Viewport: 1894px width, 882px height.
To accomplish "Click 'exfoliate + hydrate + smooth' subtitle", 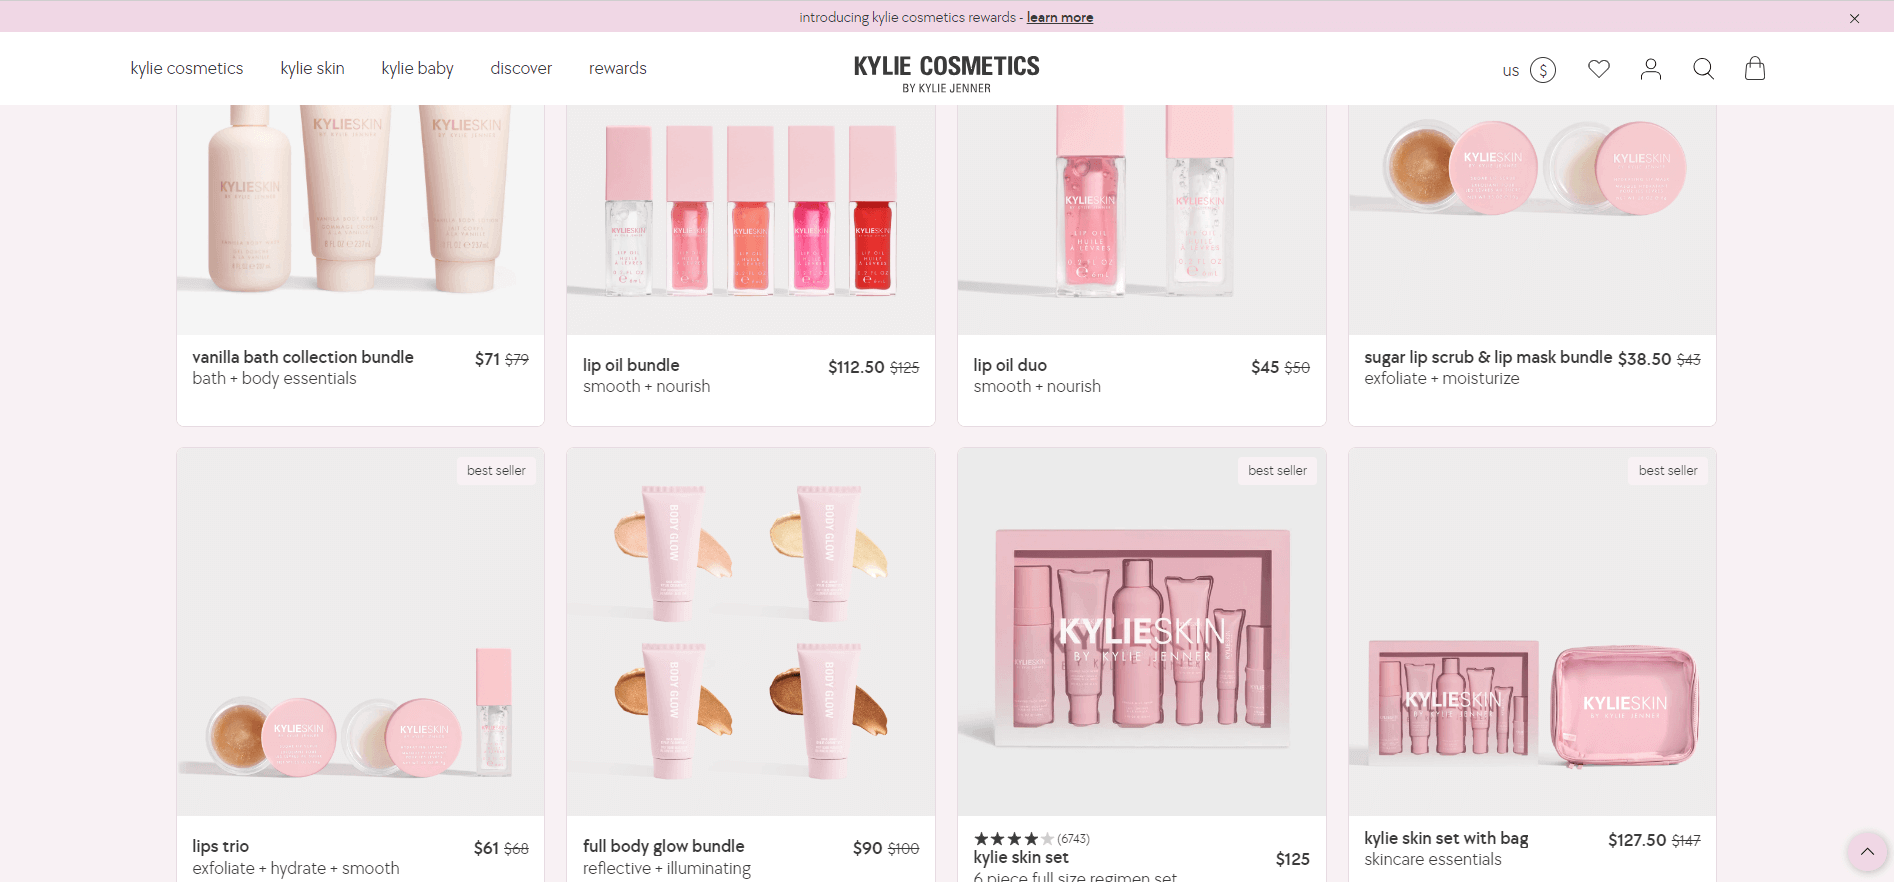I will pos(295,868).
